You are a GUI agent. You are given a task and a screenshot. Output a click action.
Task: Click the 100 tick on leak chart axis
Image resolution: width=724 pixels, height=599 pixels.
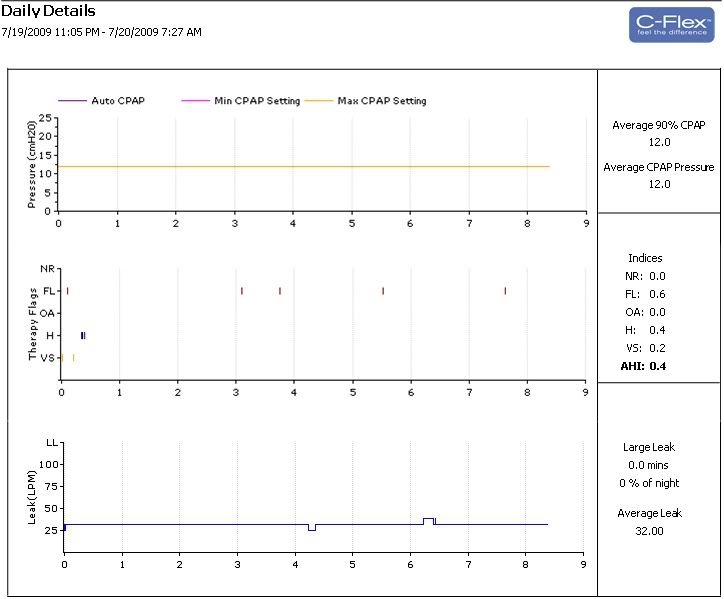tap(48, 465)
